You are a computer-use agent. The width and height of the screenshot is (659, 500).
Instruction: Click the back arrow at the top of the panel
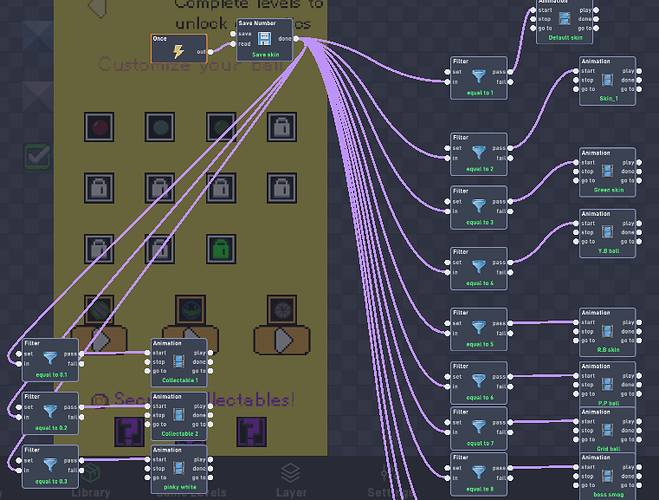[x=98, y=8]
